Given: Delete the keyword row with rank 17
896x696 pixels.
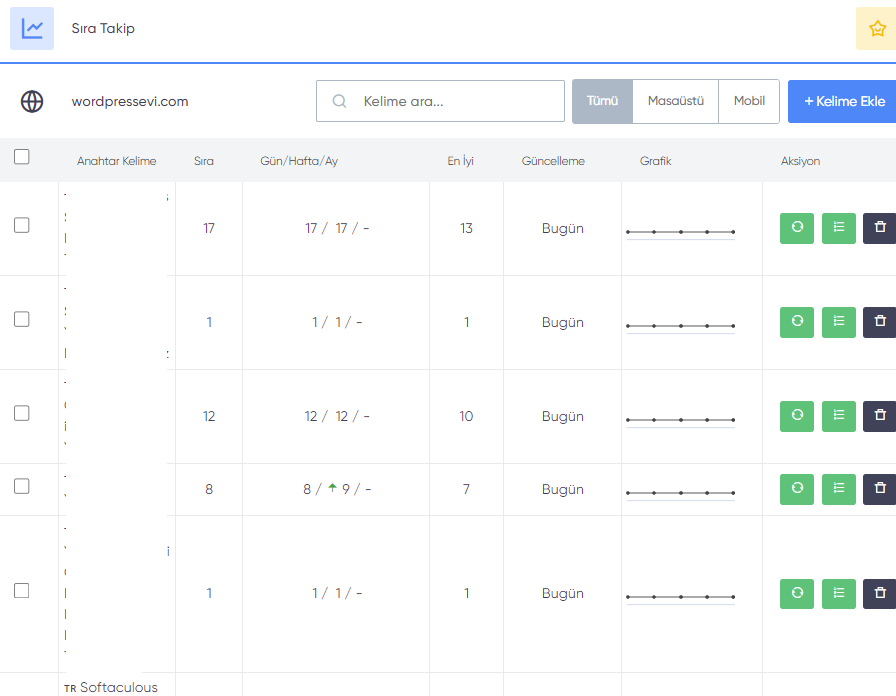Looking at the screenshot, I should coord(879,228).
